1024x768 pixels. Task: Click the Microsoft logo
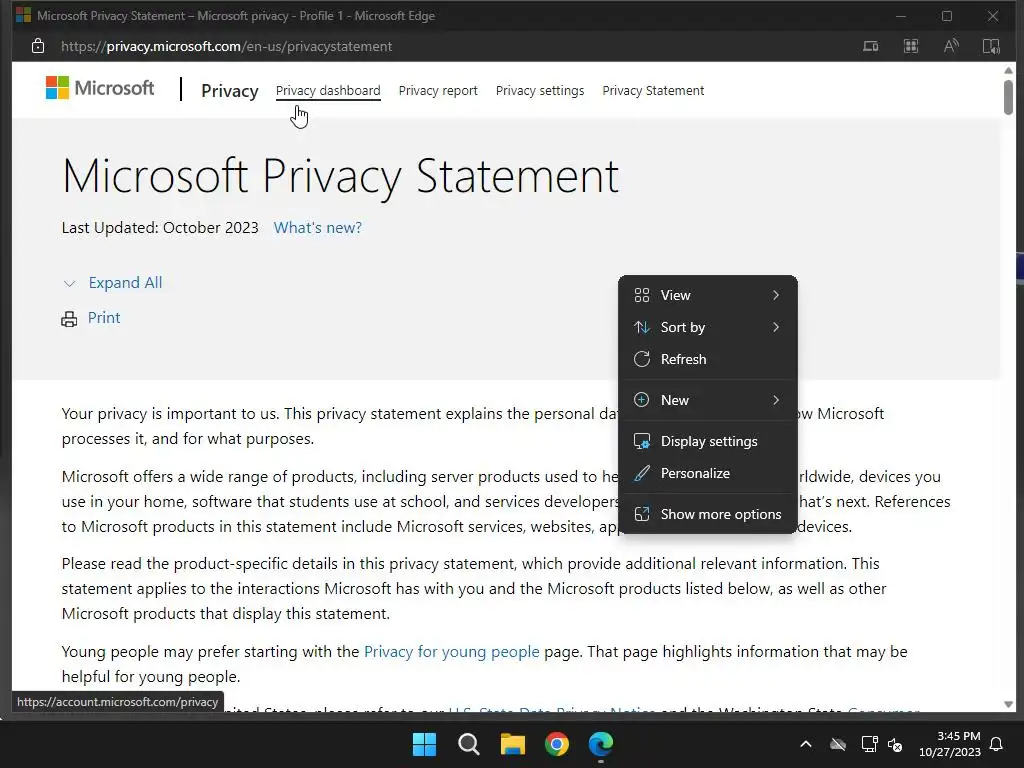tap(100, 88)
